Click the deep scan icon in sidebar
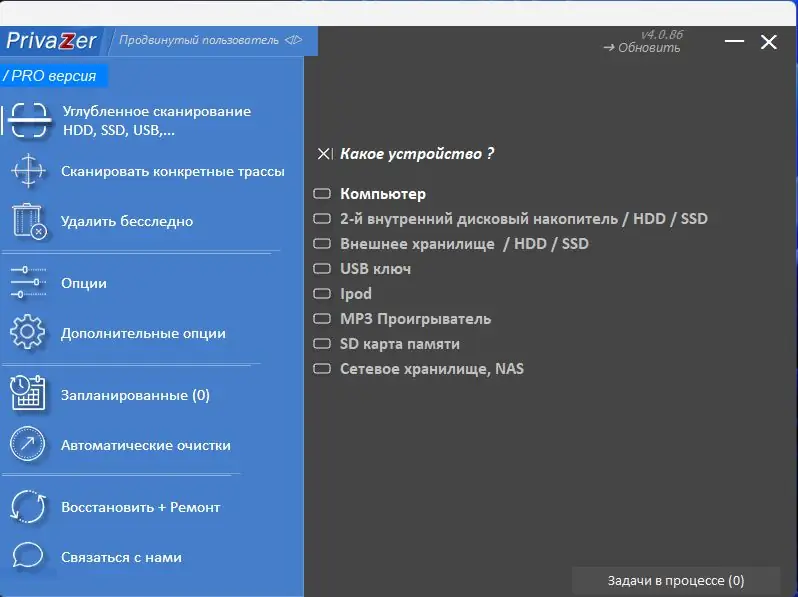The image size is (798, 597). (29, 121)
